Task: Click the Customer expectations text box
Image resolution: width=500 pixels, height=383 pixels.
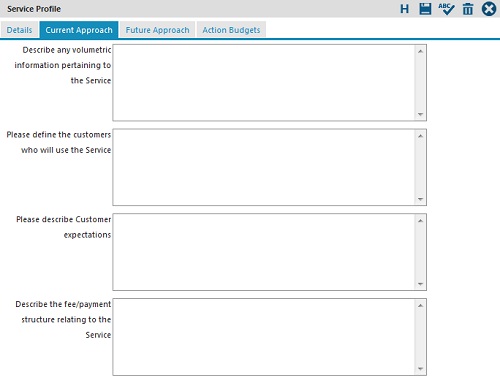Action: click(269, 252)
